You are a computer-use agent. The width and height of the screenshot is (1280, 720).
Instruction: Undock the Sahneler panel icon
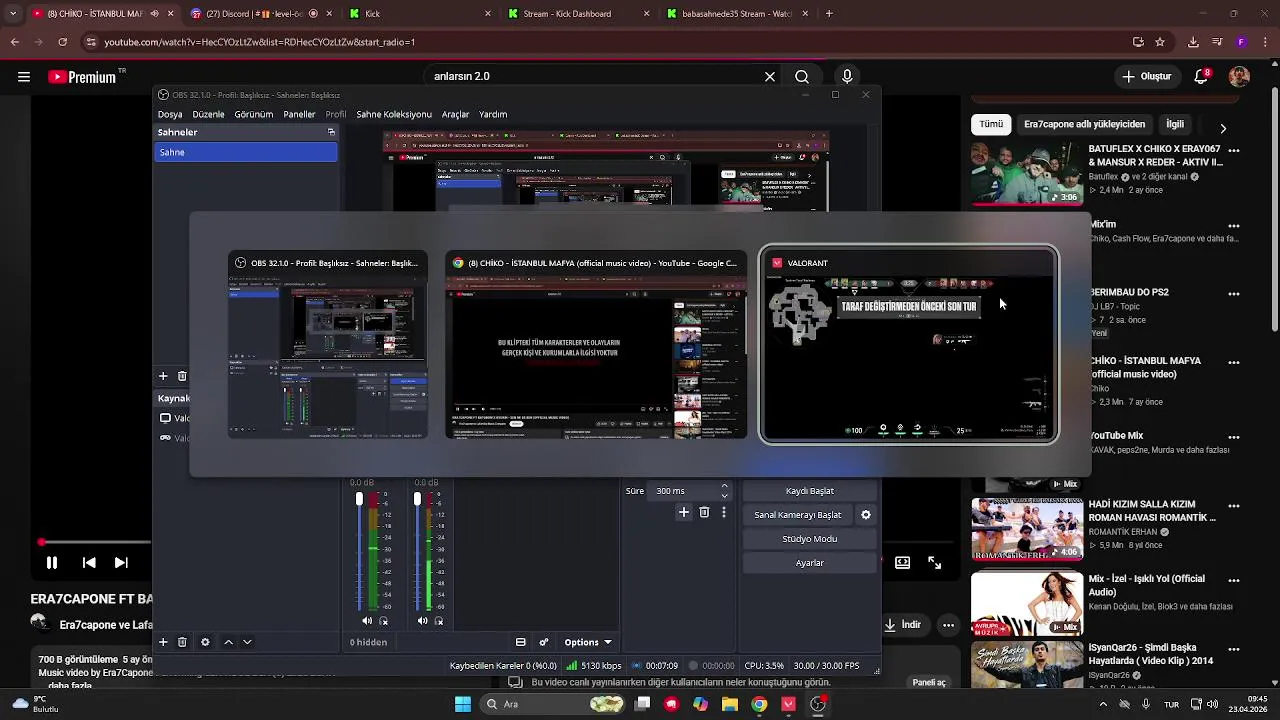tap(331, 132)
